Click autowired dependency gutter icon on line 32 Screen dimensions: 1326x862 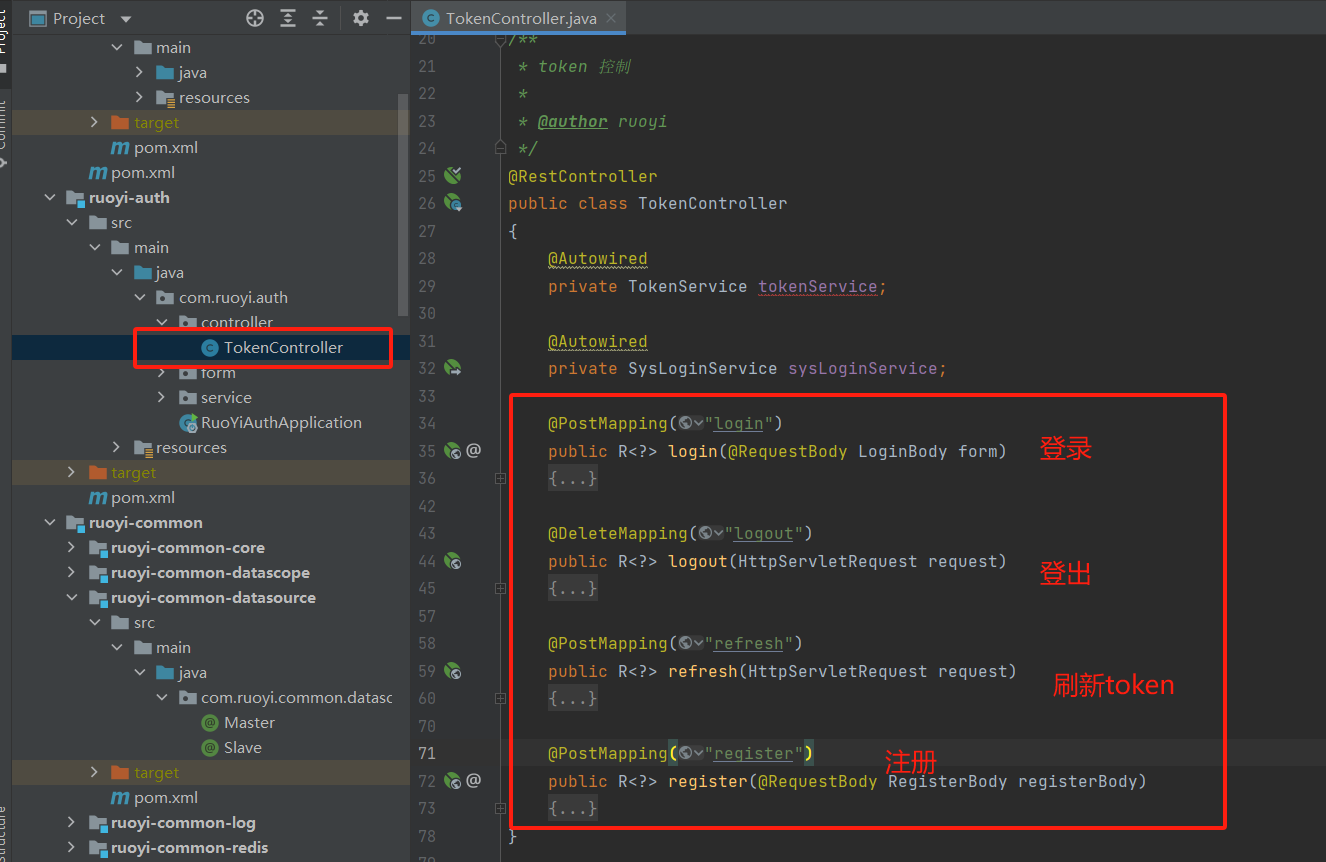tap(453, 368)
